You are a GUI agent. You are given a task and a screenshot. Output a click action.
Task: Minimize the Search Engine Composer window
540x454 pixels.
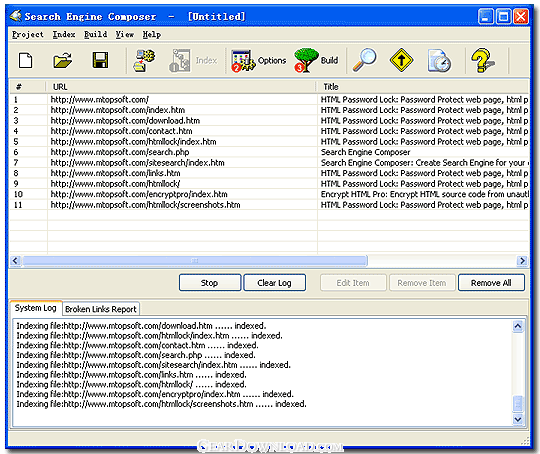pyautogui.click(x=485, y=16)
